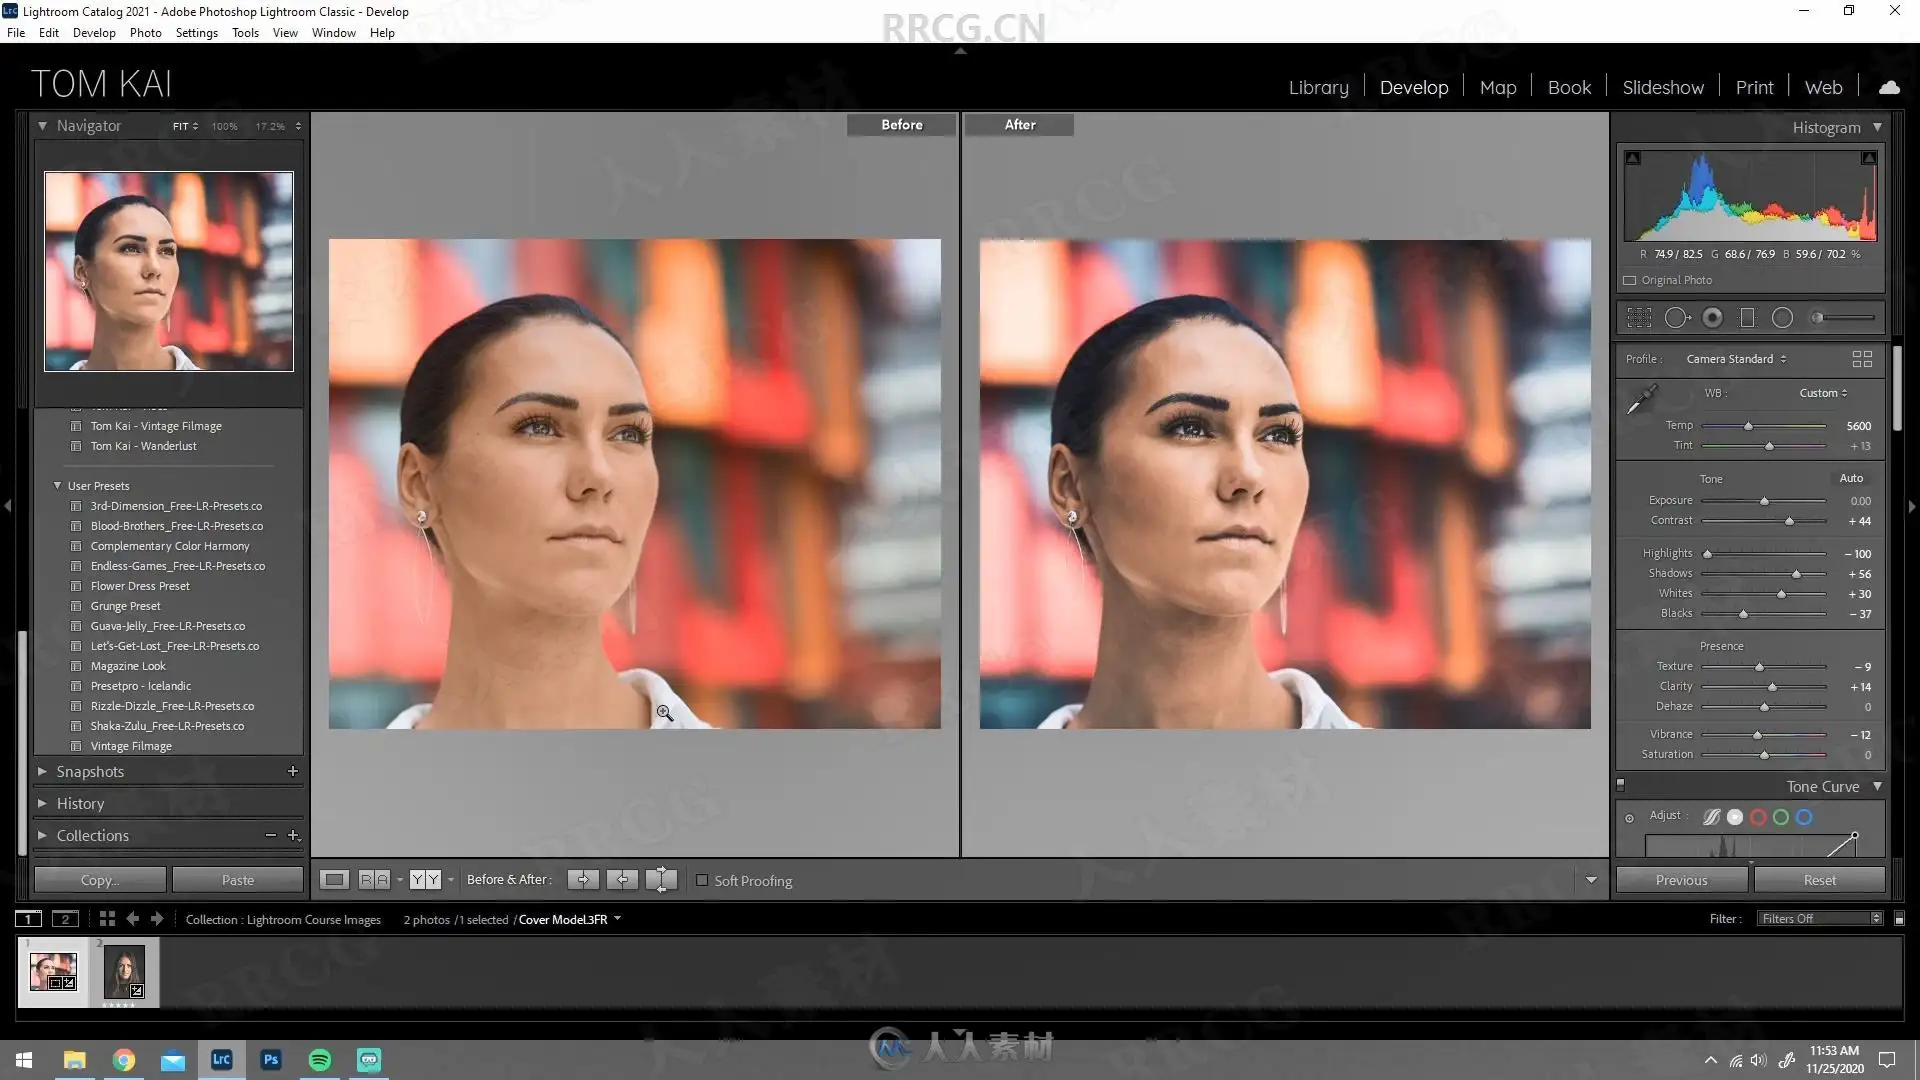
Task: Click the Previous button
Action: coord(1681,880)
